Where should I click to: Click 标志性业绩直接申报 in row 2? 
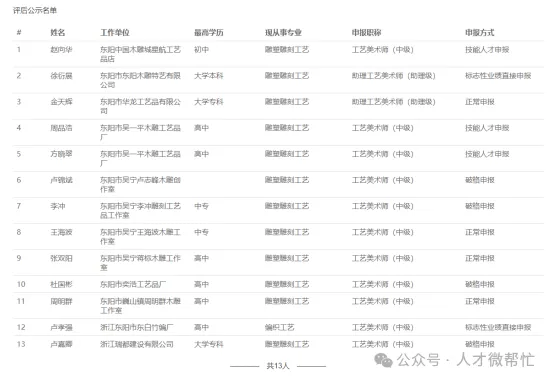coord(498,76)
